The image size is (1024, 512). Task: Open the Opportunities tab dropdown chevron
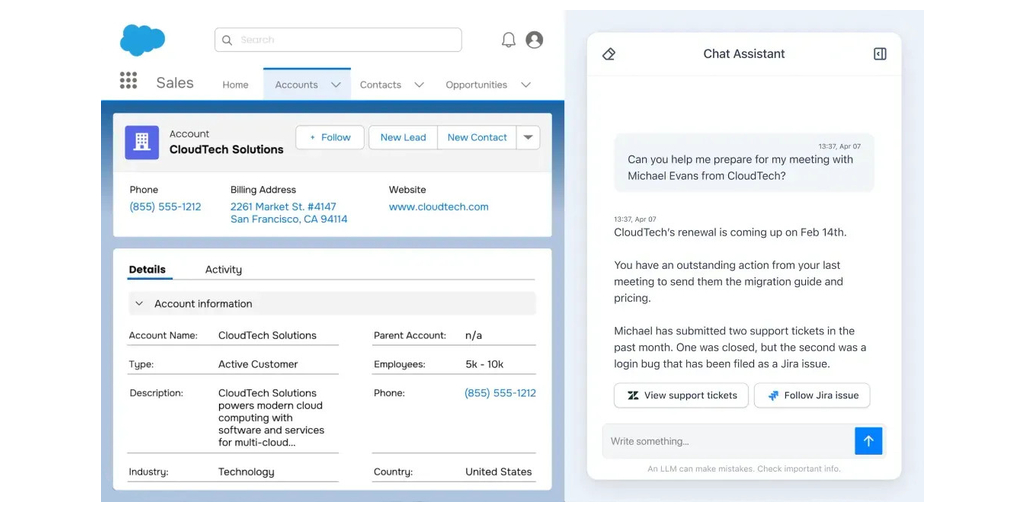[x=526, y=85]
